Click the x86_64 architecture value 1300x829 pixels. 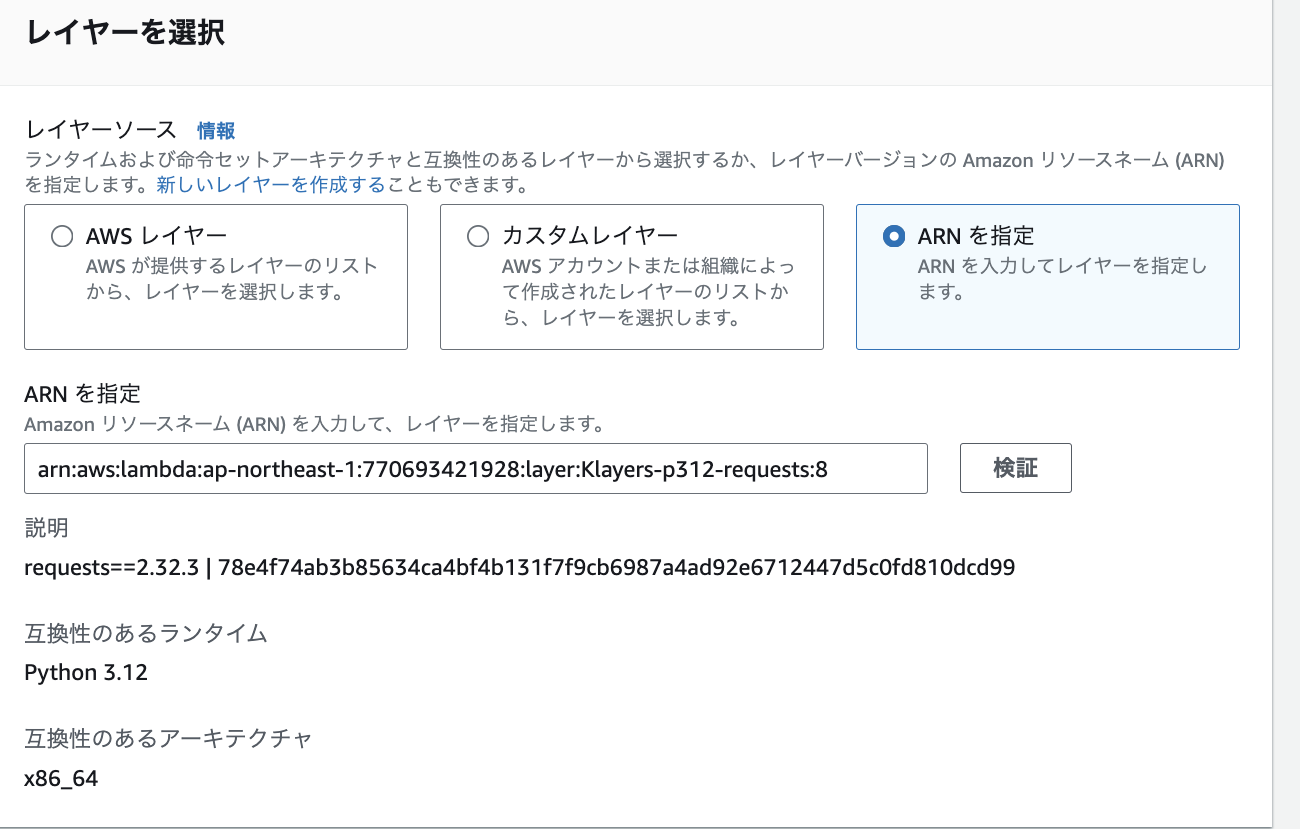point(61,778)
